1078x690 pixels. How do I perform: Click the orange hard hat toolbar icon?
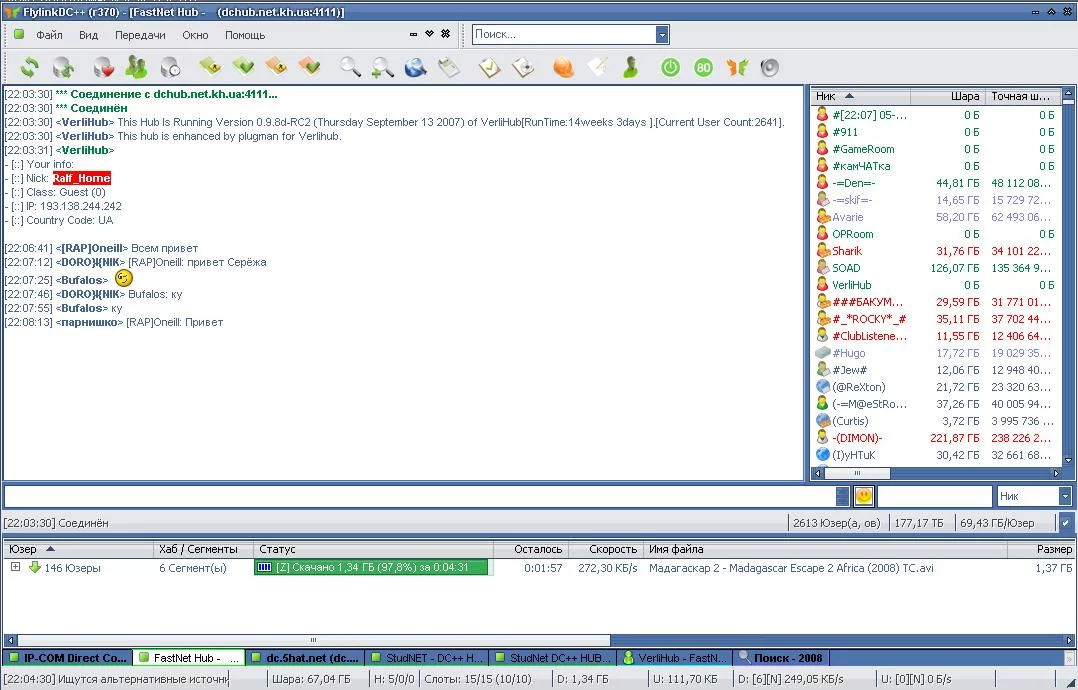click(564, 67)
